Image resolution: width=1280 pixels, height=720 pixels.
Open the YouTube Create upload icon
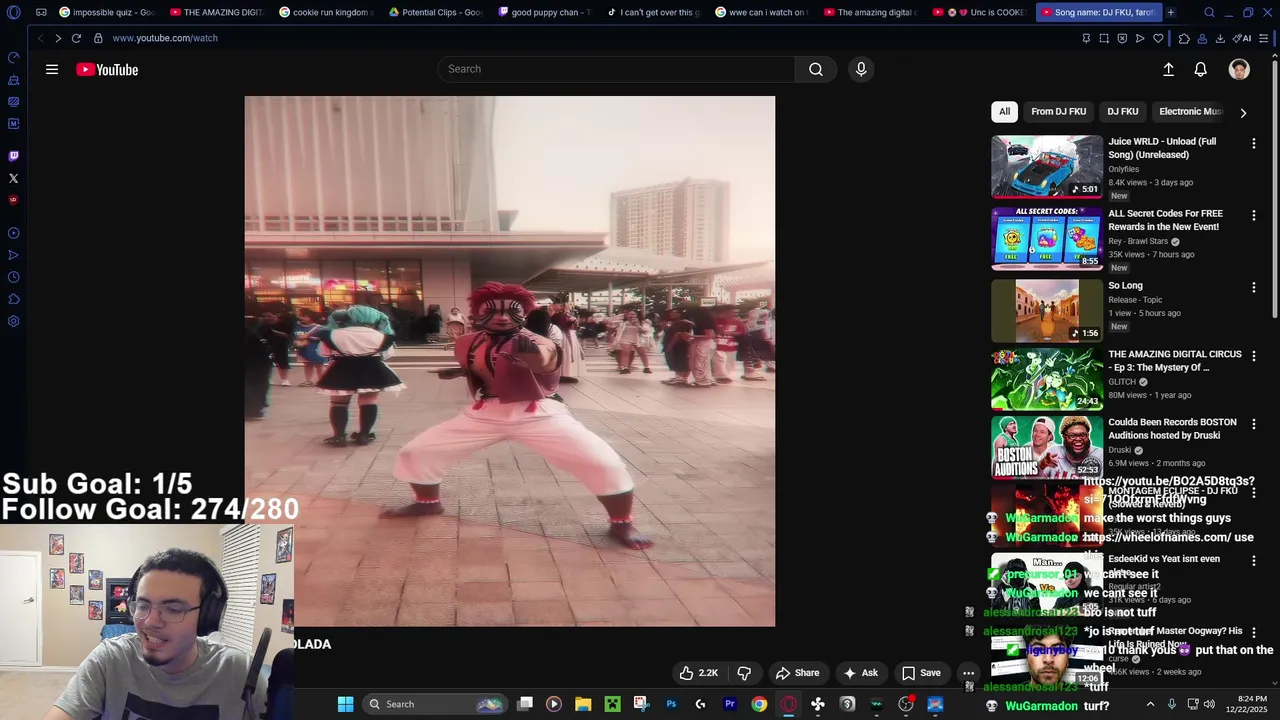click(x=1168, y=69)
